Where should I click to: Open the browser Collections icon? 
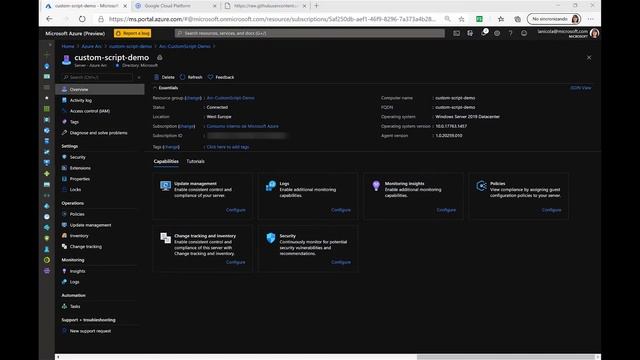pos(517,19)
